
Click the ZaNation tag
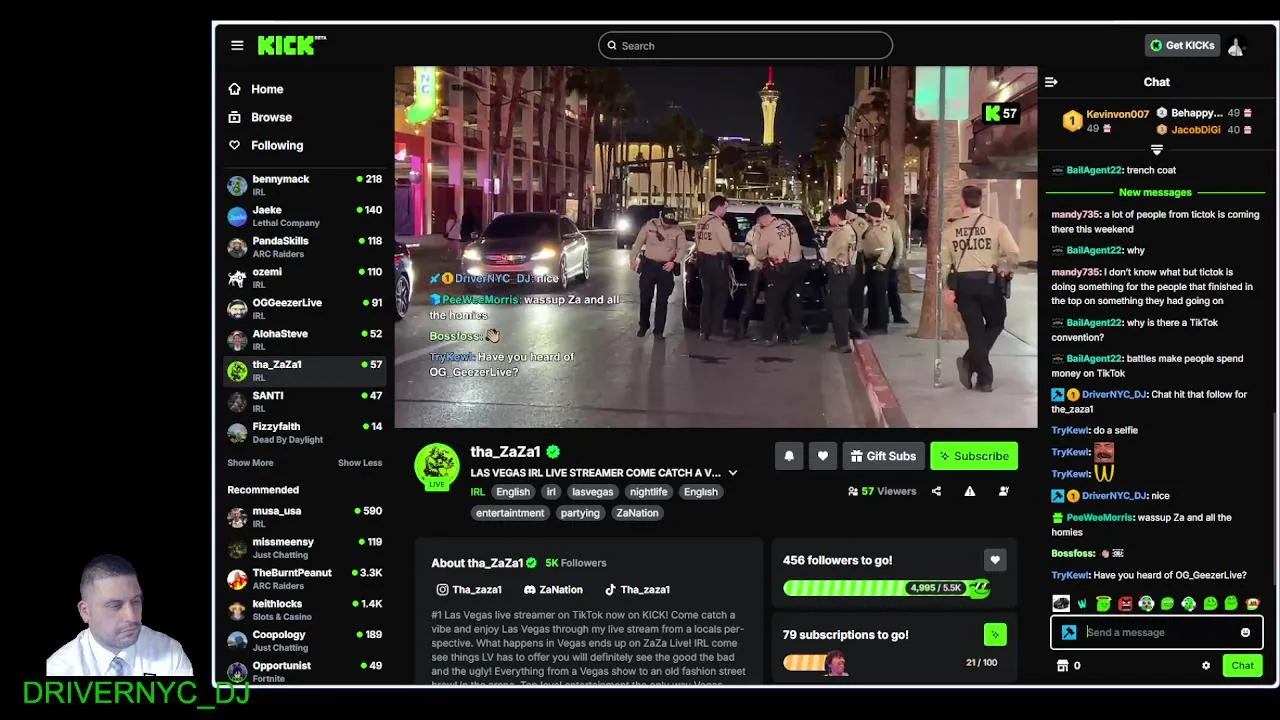[637, 513]
